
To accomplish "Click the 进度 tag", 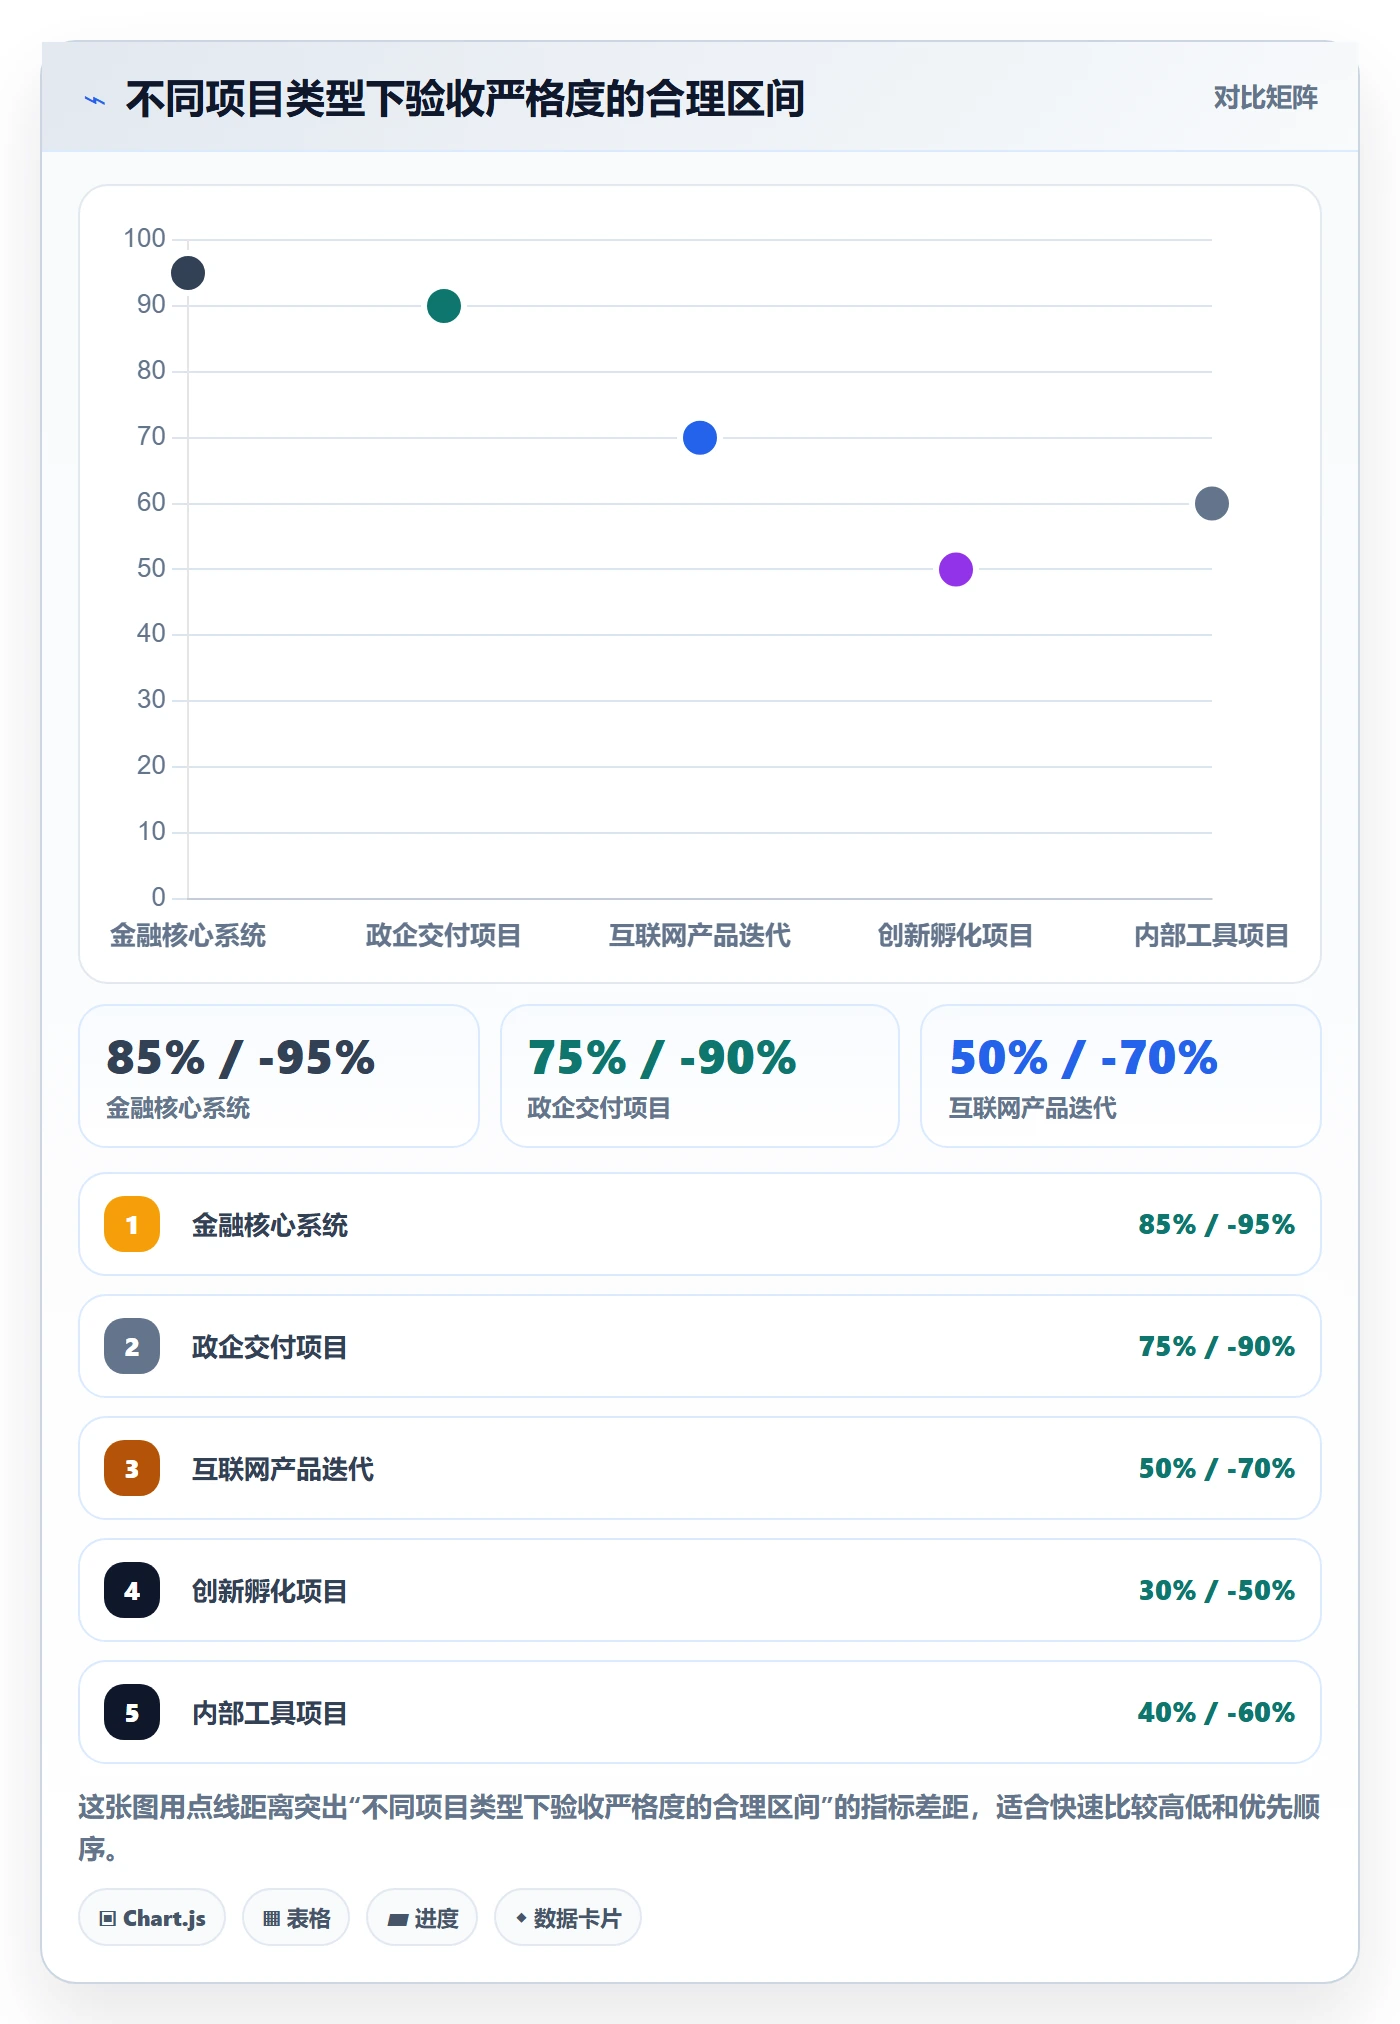I will [422, 1918].
